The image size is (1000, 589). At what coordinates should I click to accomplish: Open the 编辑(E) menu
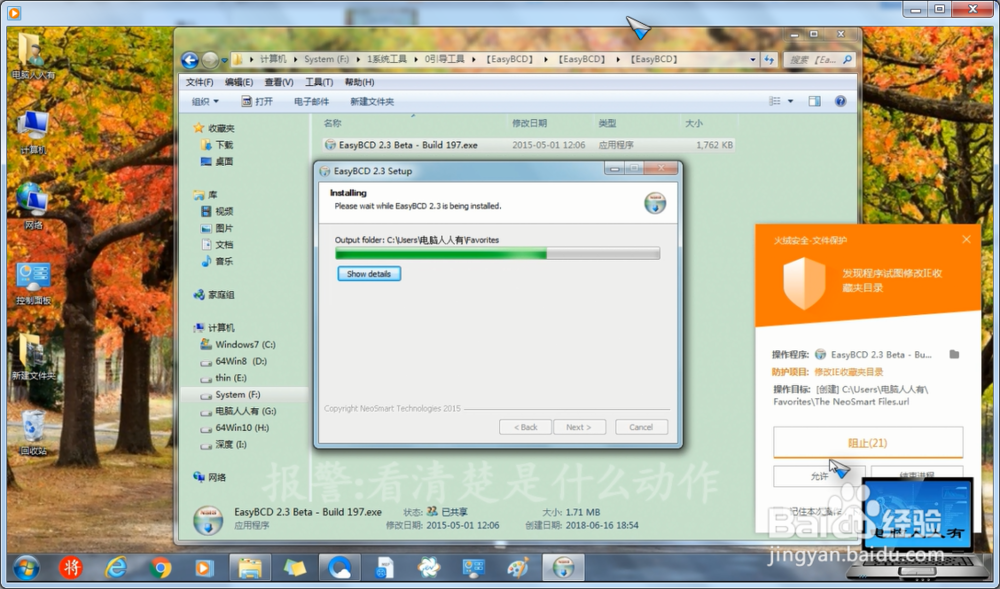point(239,82)
